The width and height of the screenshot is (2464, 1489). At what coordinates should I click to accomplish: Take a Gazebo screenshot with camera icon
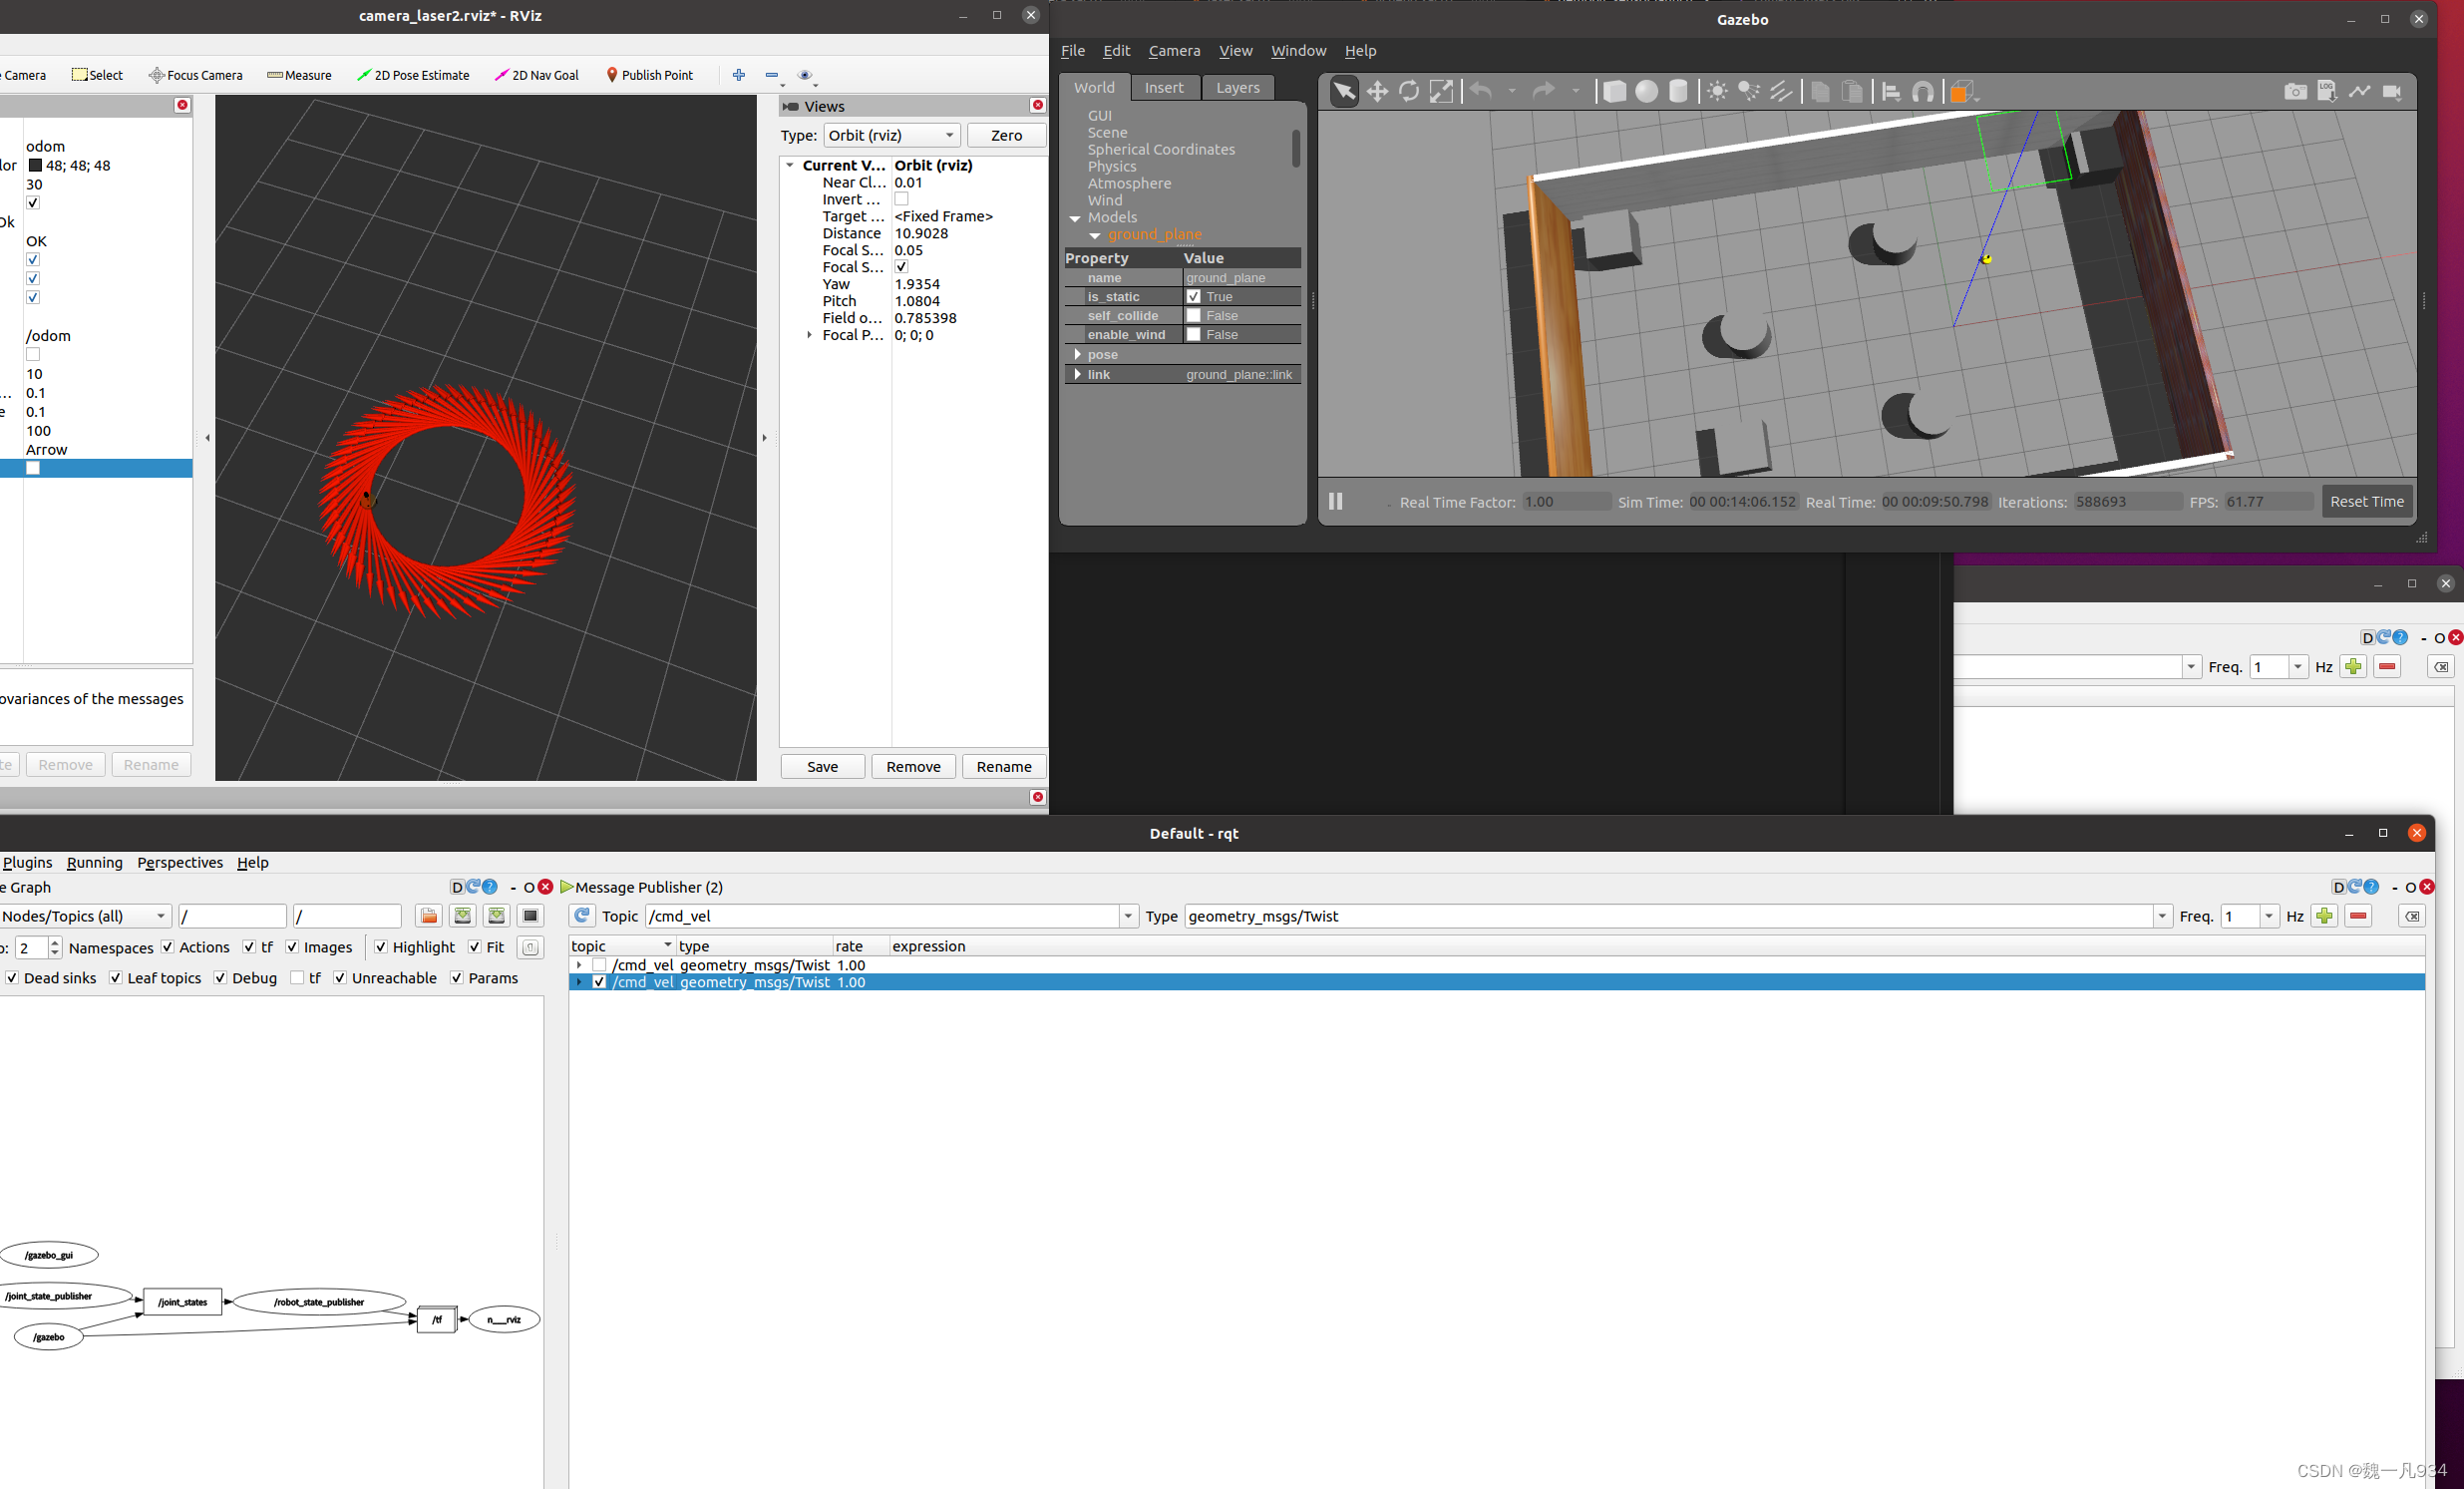(2295, 92)
